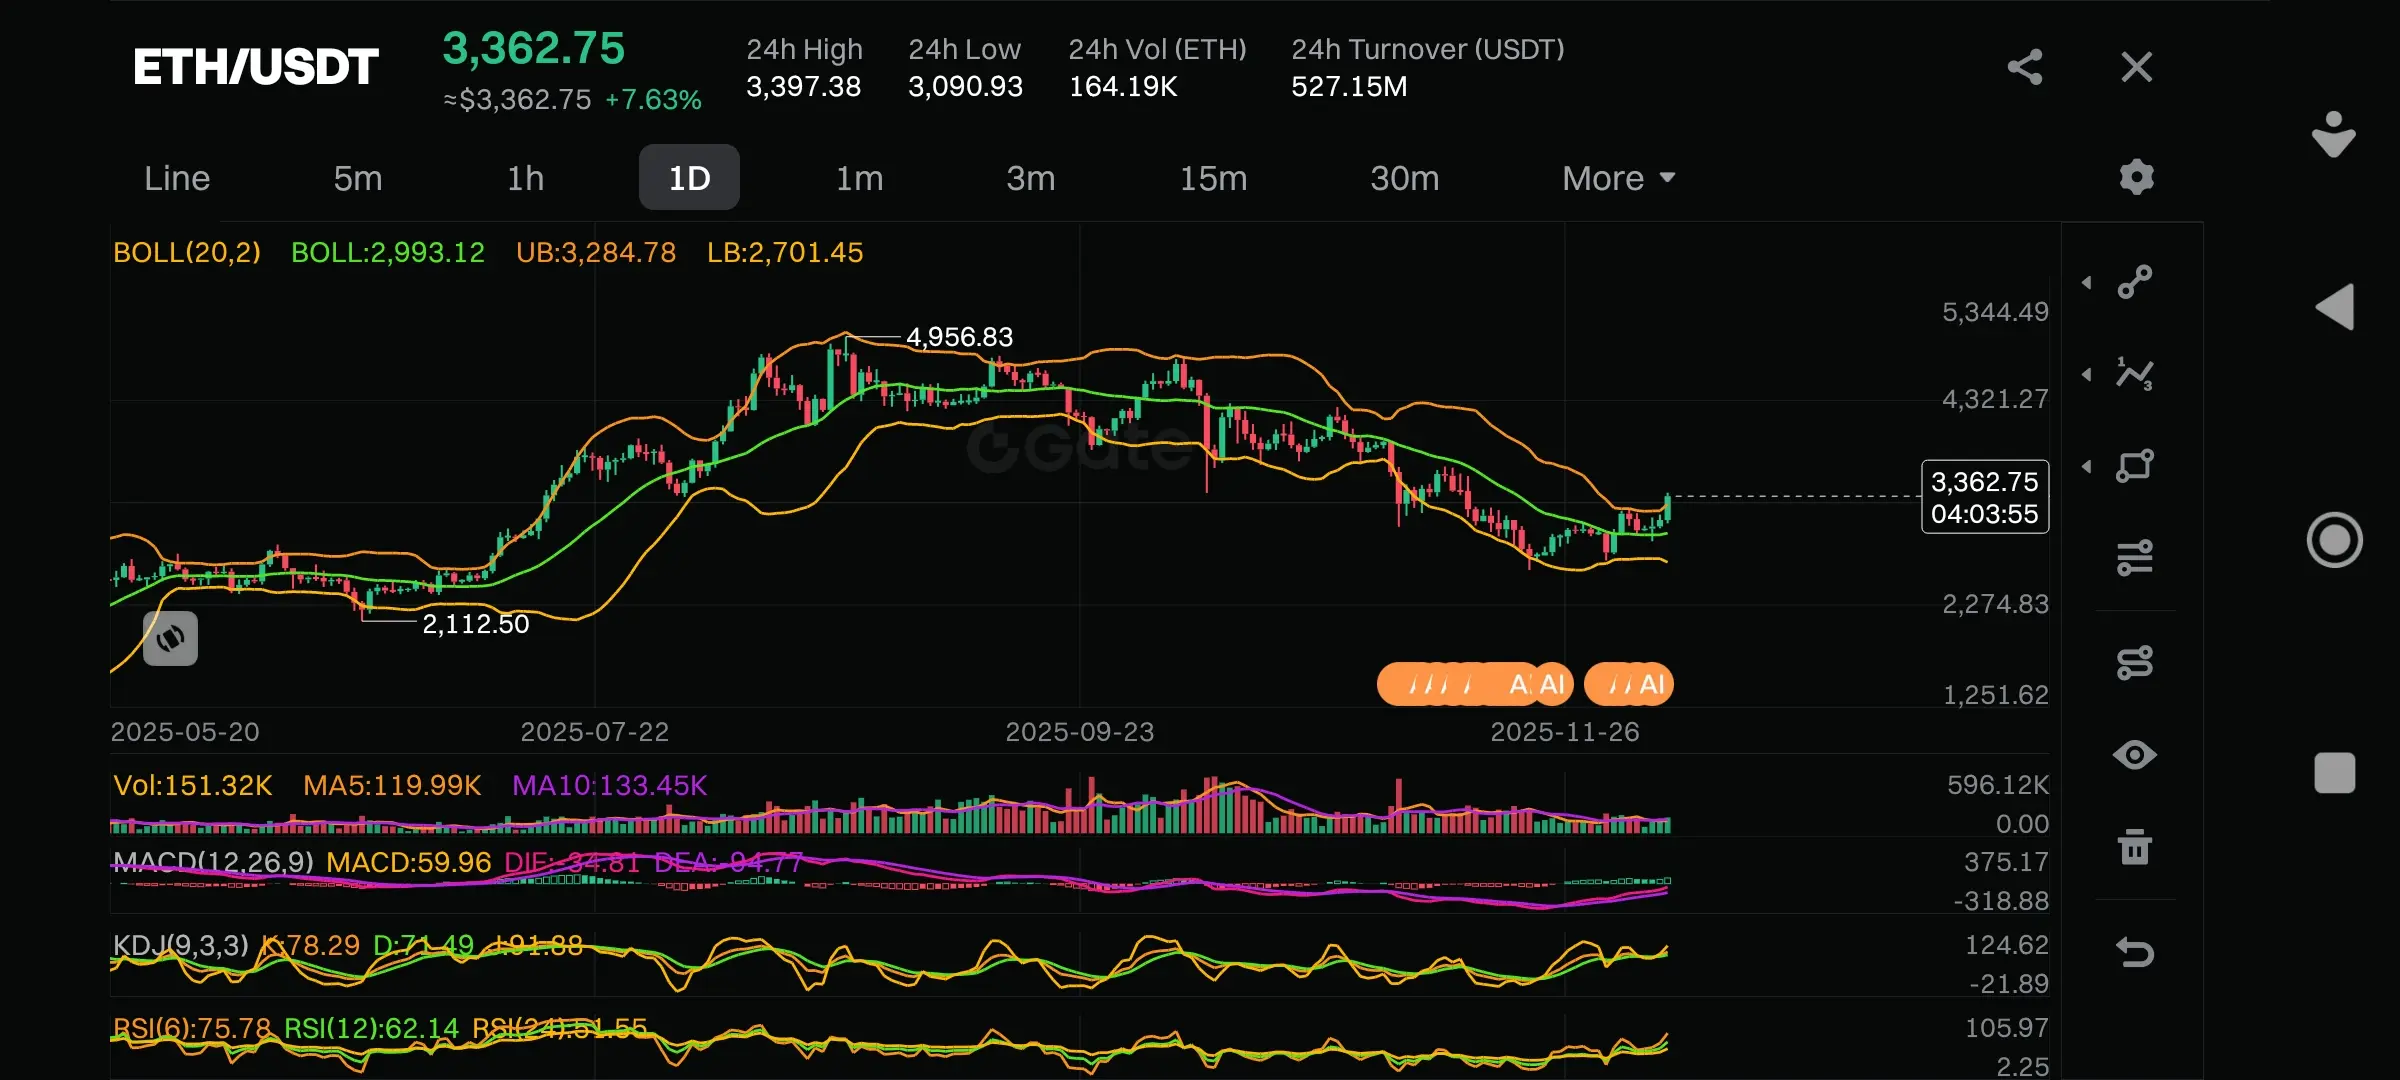Select the line segment drawing tool
This screenshot has width=2400, height=1080.
coord(2135,282)
